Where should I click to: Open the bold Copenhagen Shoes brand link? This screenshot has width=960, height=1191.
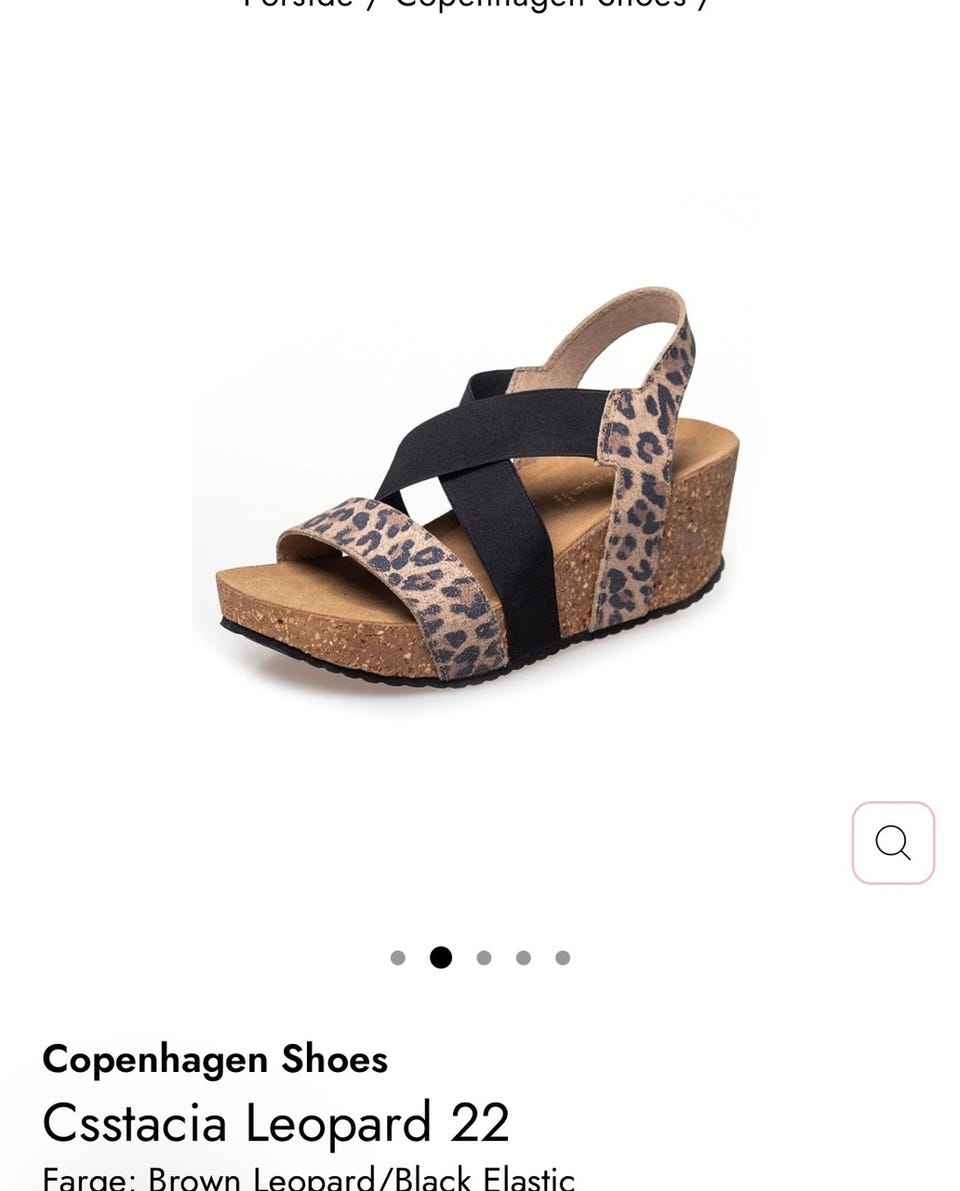pos(215,1060)
